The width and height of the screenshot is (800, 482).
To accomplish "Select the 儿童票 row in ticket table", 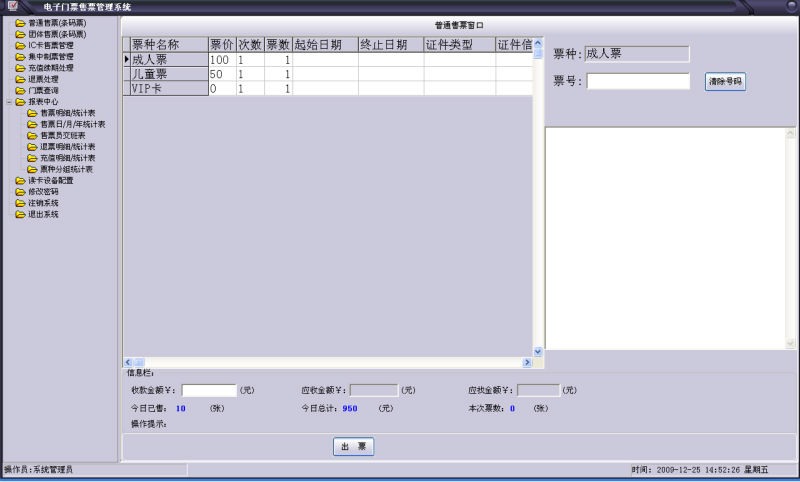I will [150, 75].
